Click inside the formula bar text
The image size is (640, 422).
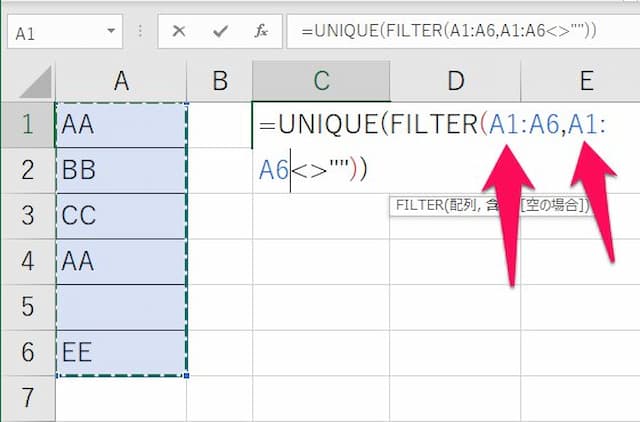450,31
